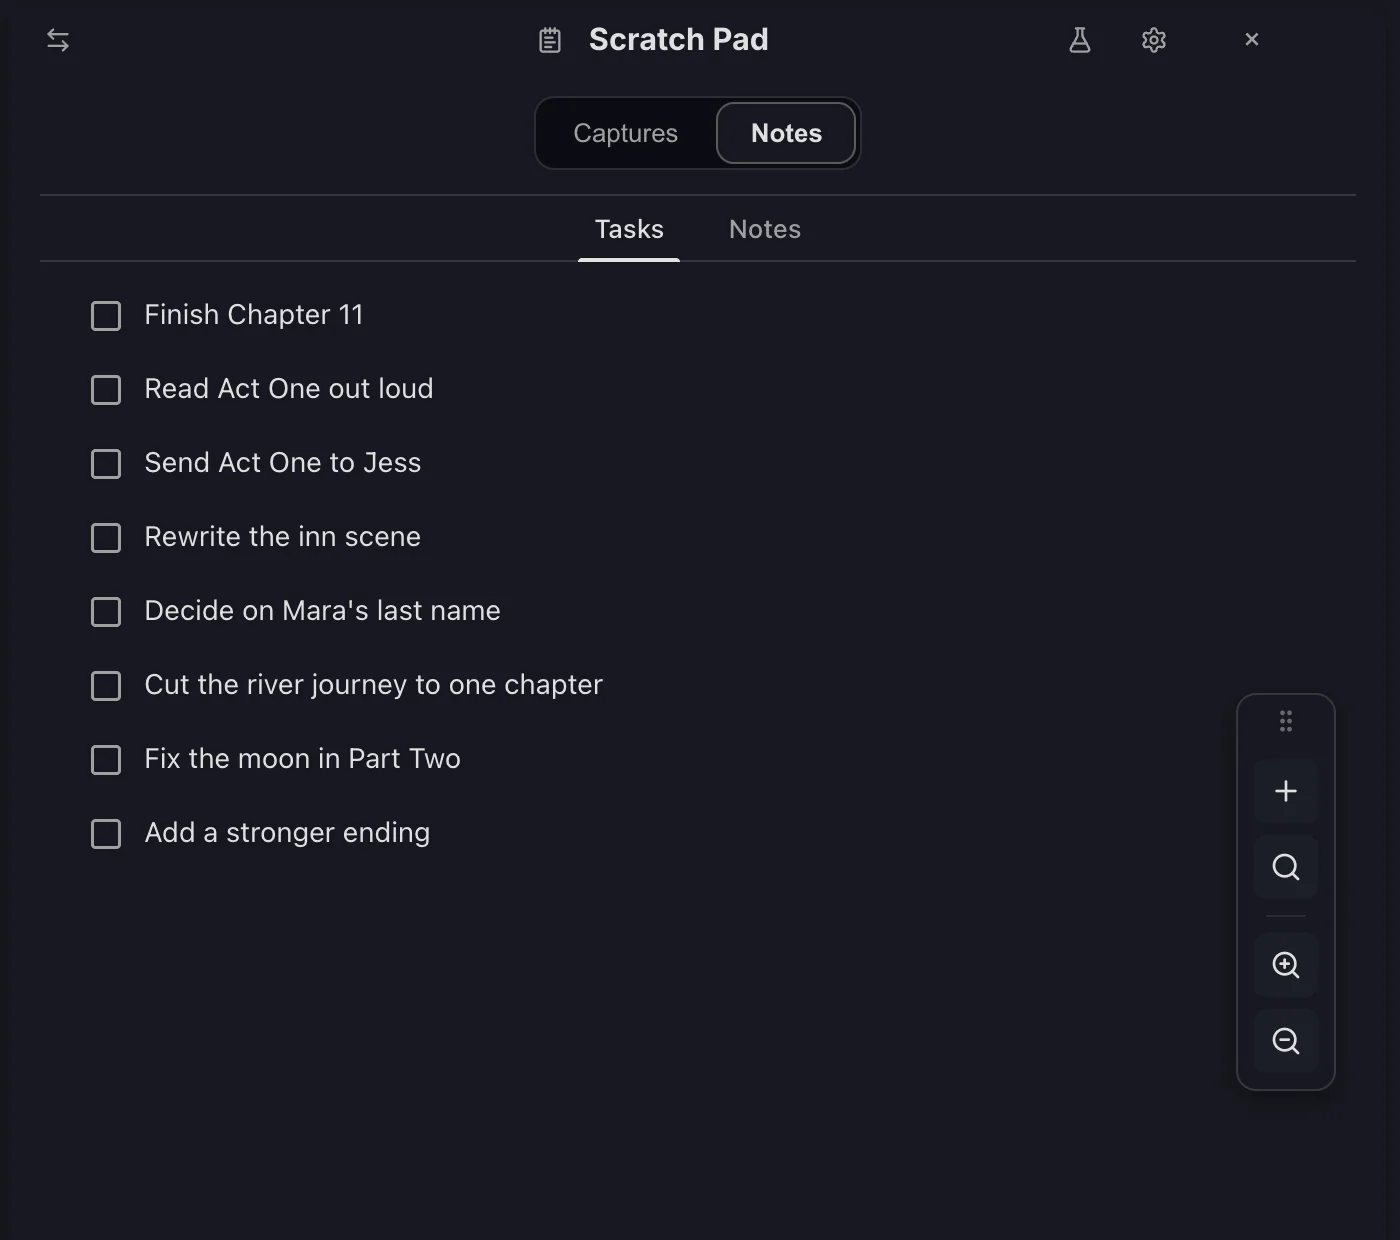
Task: Click the drag handle dots on floating toolbar
Action: point(1286,721)
